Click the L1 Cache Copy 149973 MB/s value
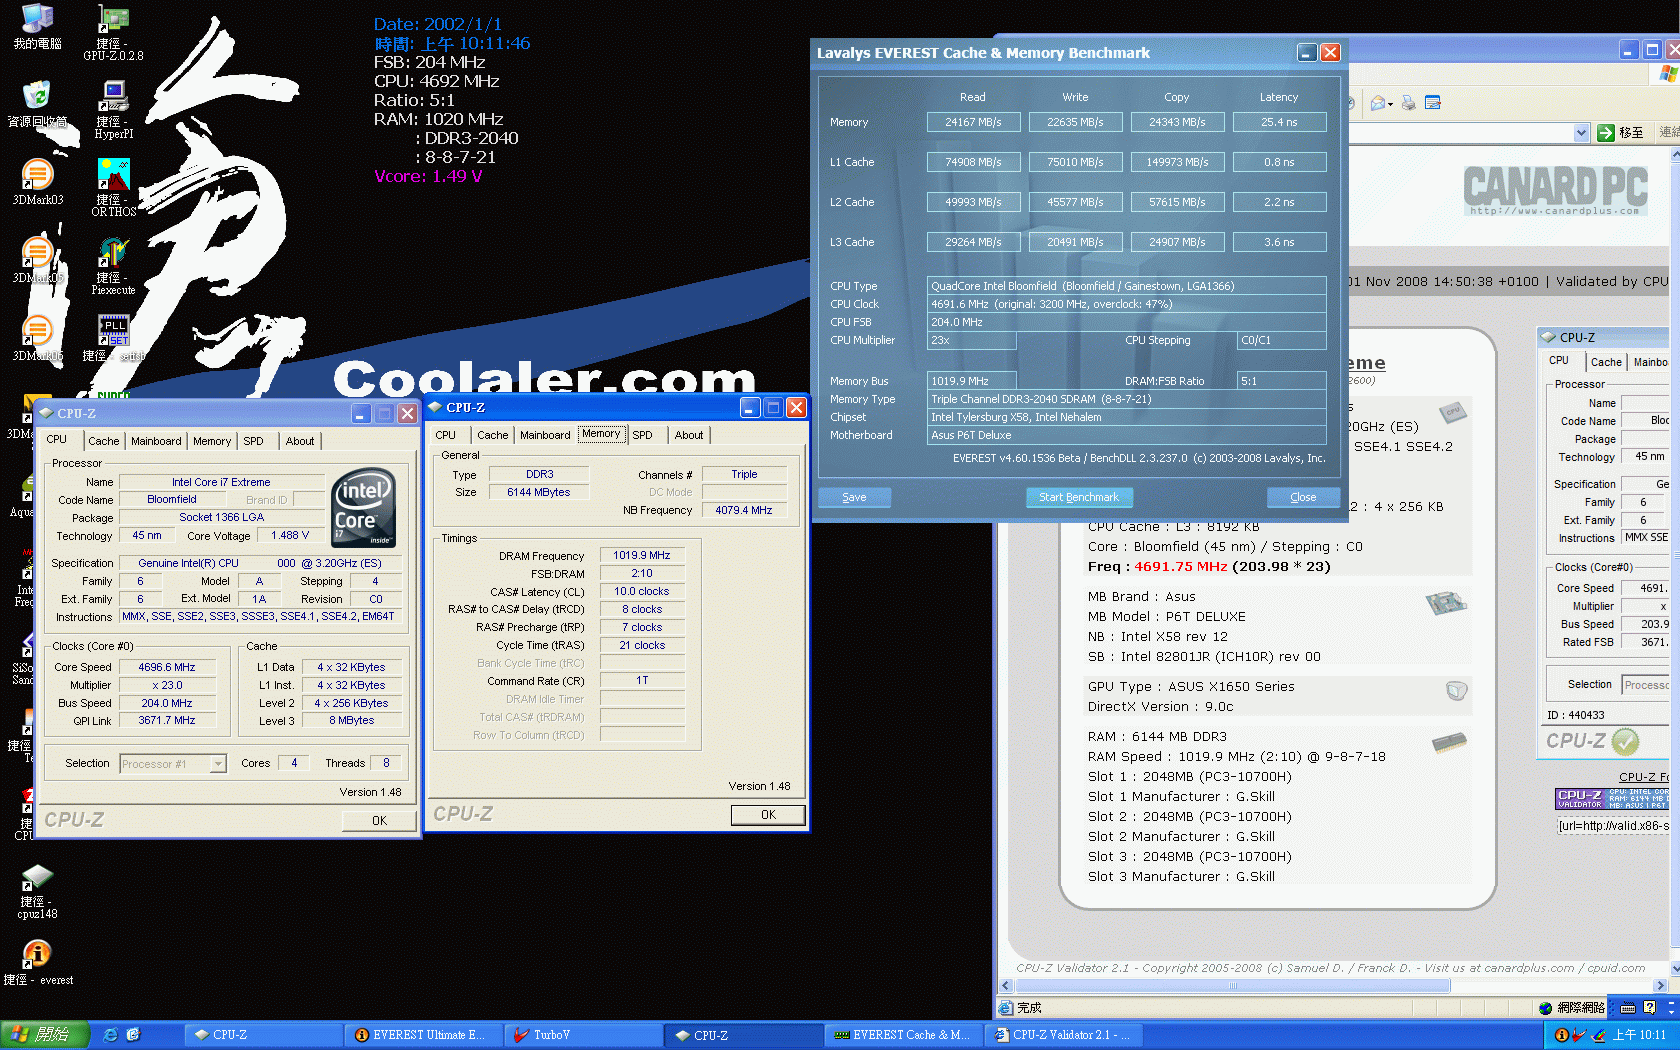The width and height of the screenshot is (1680, 1050). pos(1177,162)
